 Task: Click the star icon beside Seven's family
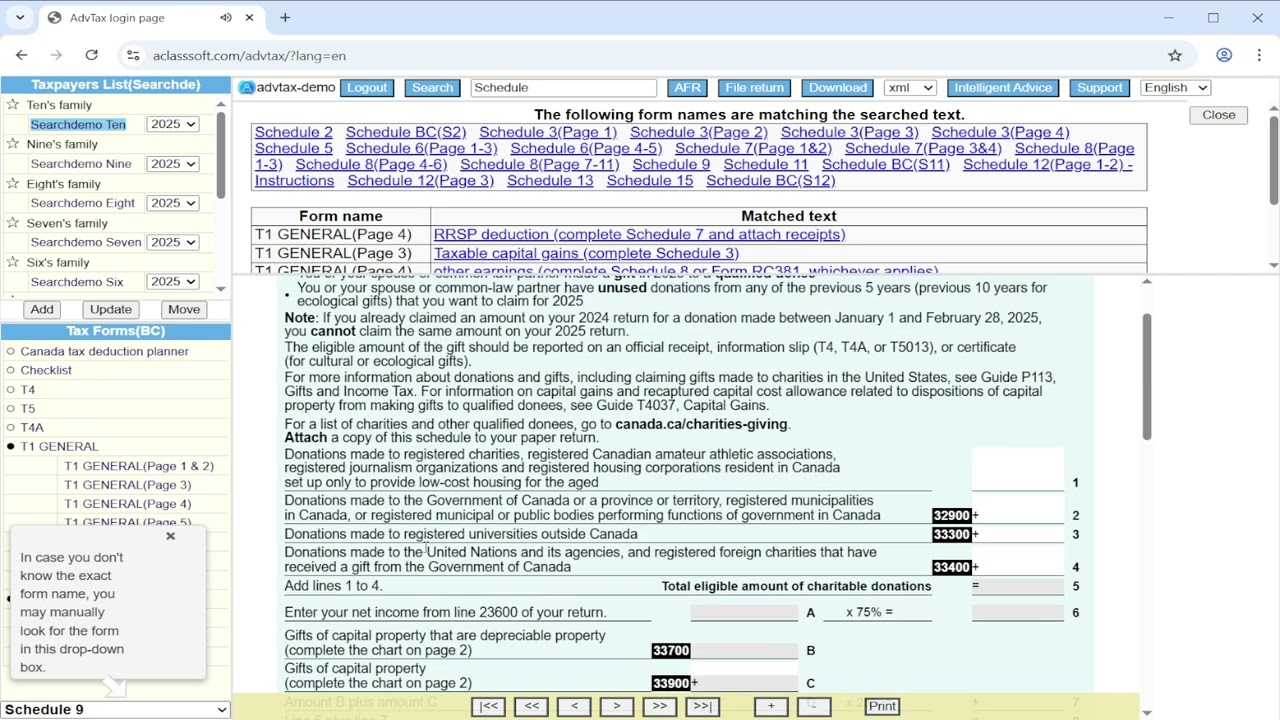pos(13,223)
